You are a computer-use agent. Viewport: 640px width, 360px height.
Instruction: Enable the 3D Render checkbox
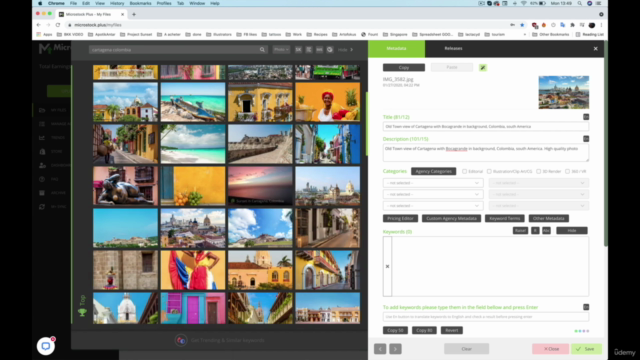point(538,171)
